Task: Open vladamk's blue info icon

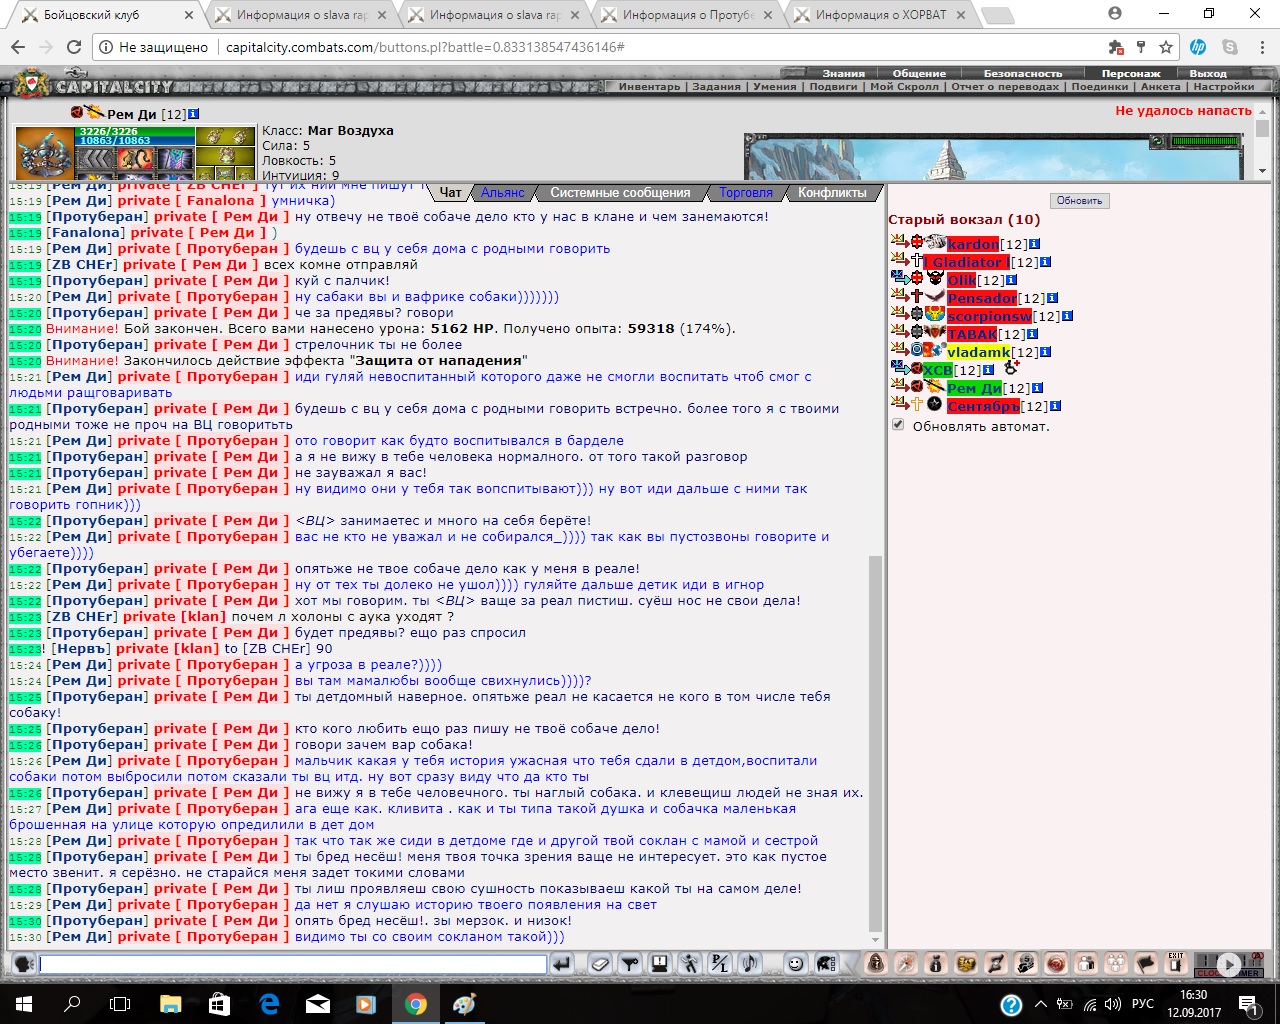Action: click(1046, 352)
